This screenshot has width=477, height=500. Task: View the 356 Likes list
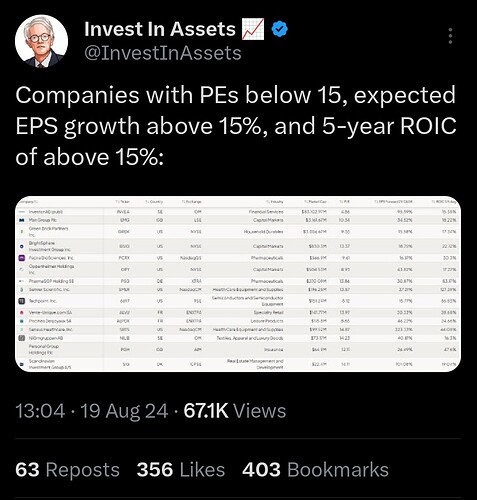click(x=181, y=470)
